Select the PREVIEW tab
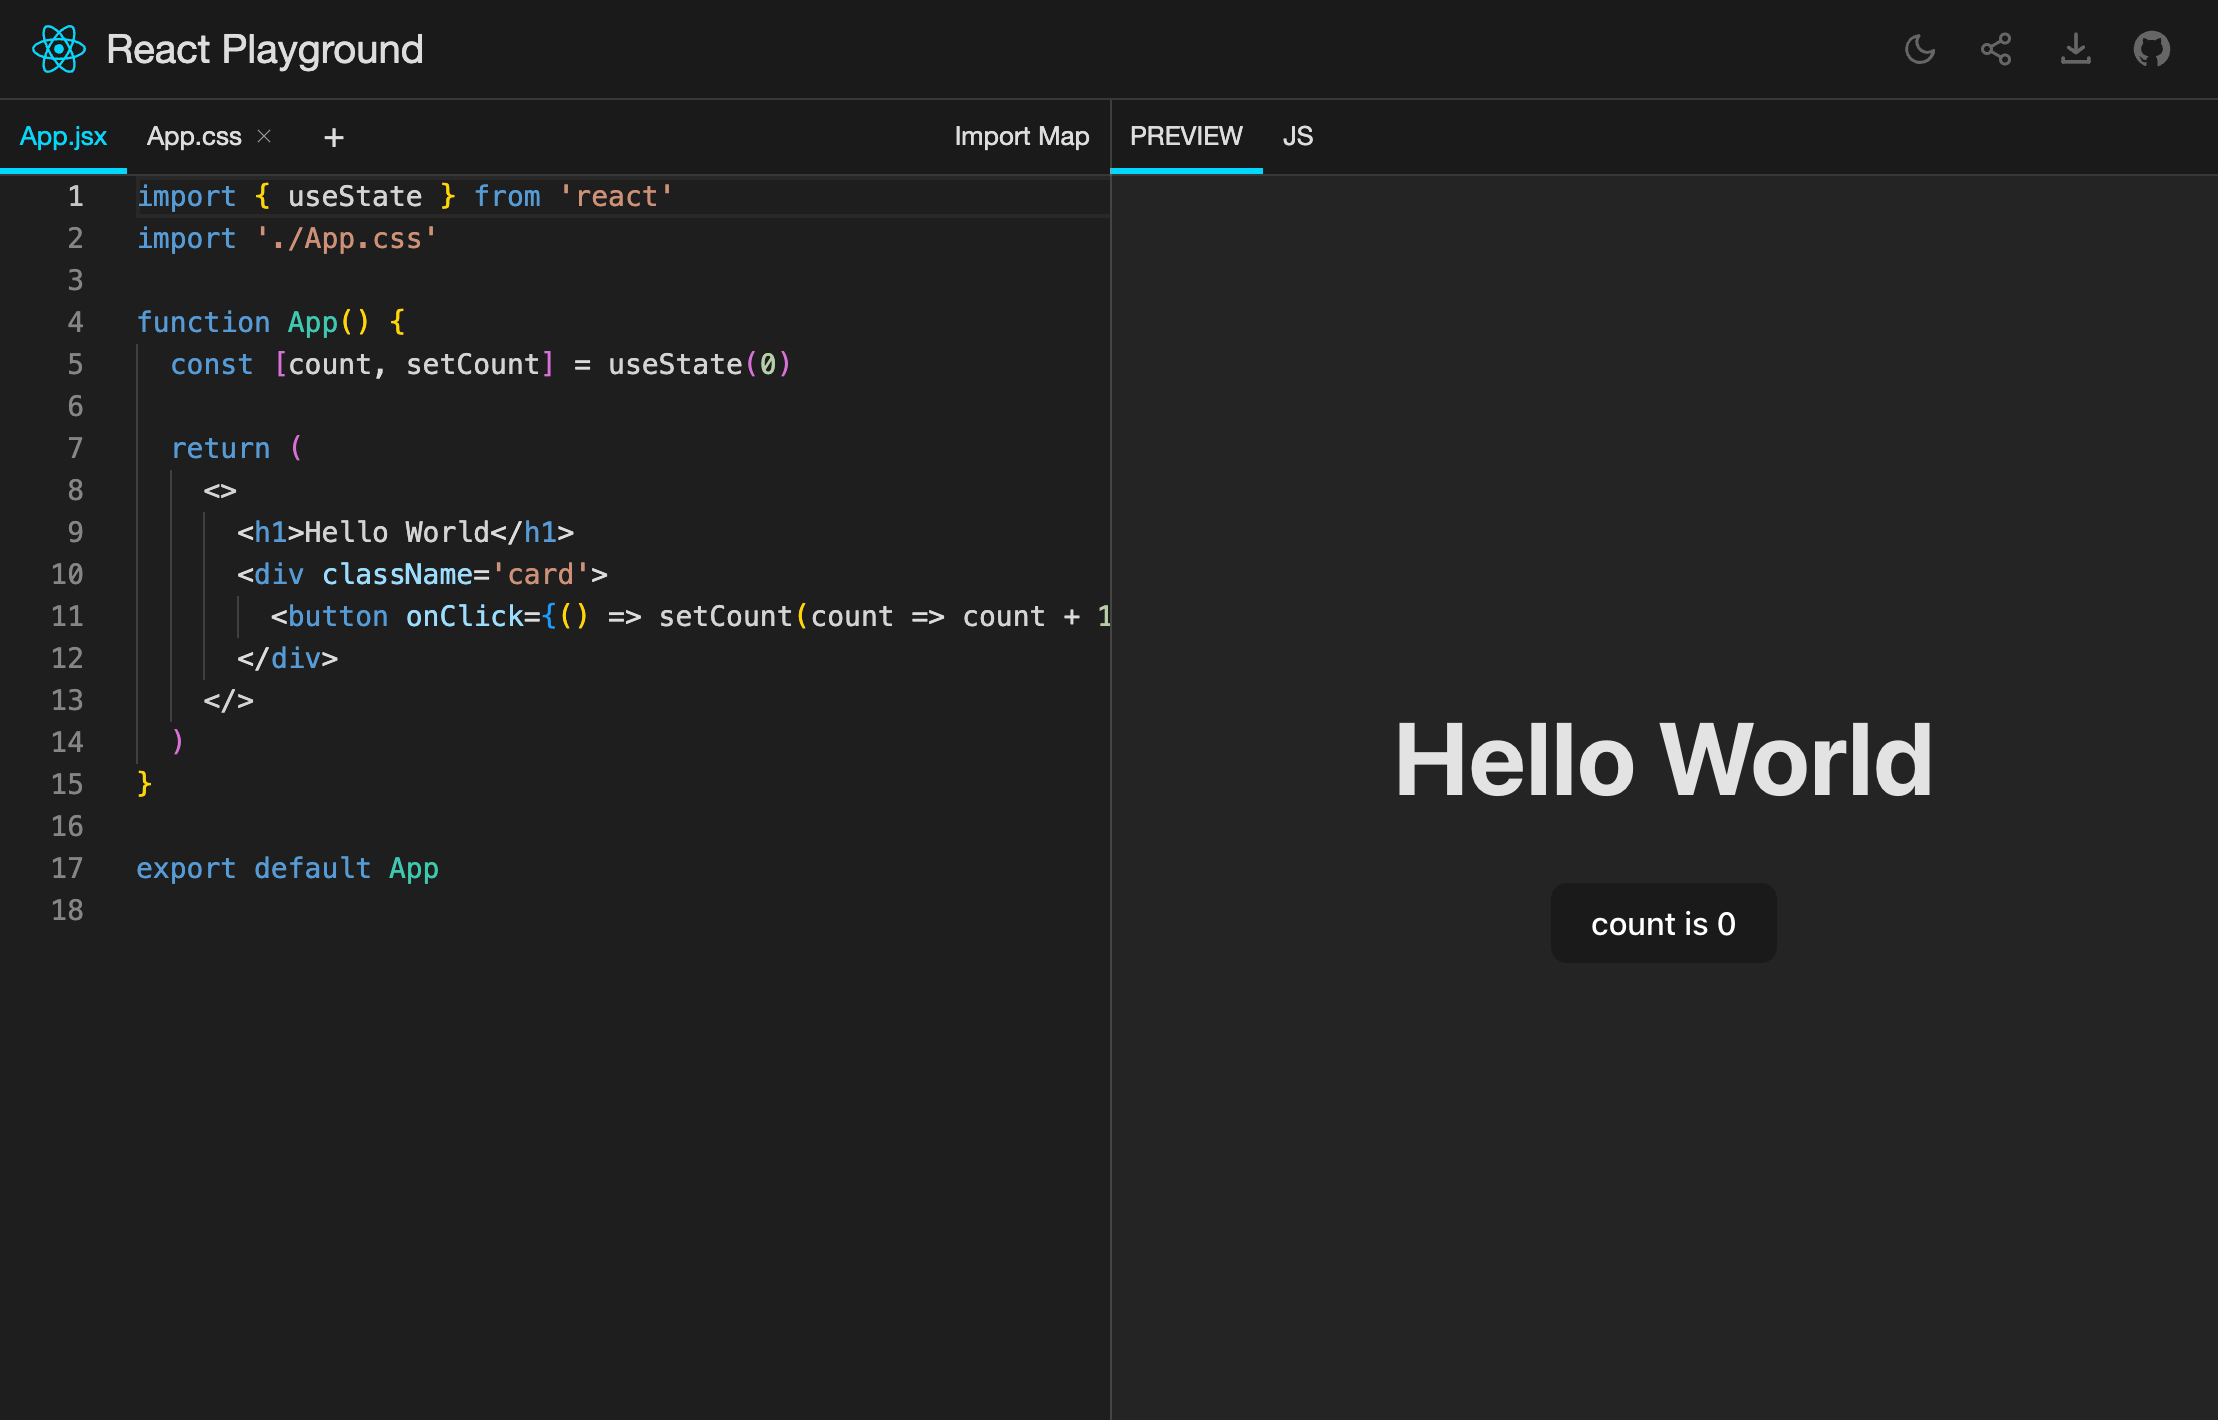This screenshot has height=1420, width=2218. click(x=1186, y=137)
